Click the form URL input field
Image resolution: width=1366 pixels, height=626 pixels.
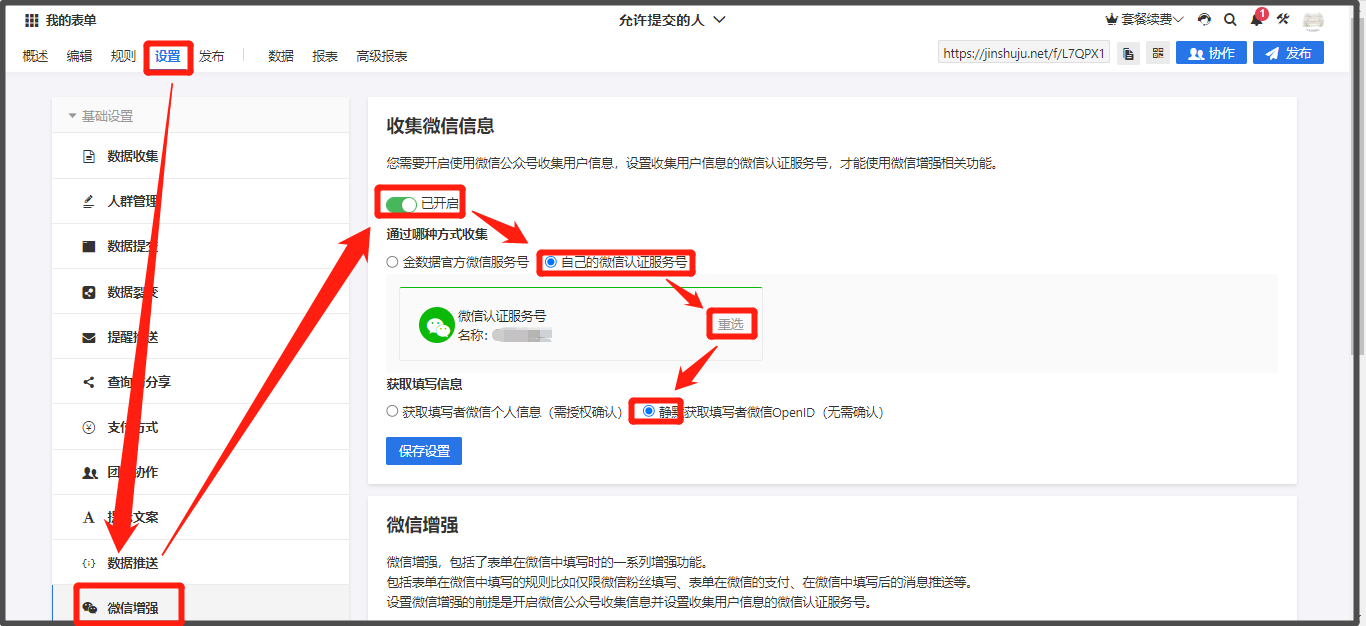pyautogui.click(x=1024, y=54)
